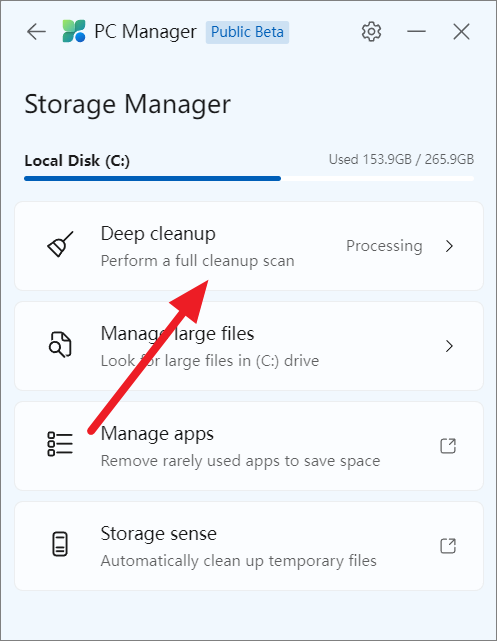Click the Processing status text
497x641 pixels.
point(384,246)
